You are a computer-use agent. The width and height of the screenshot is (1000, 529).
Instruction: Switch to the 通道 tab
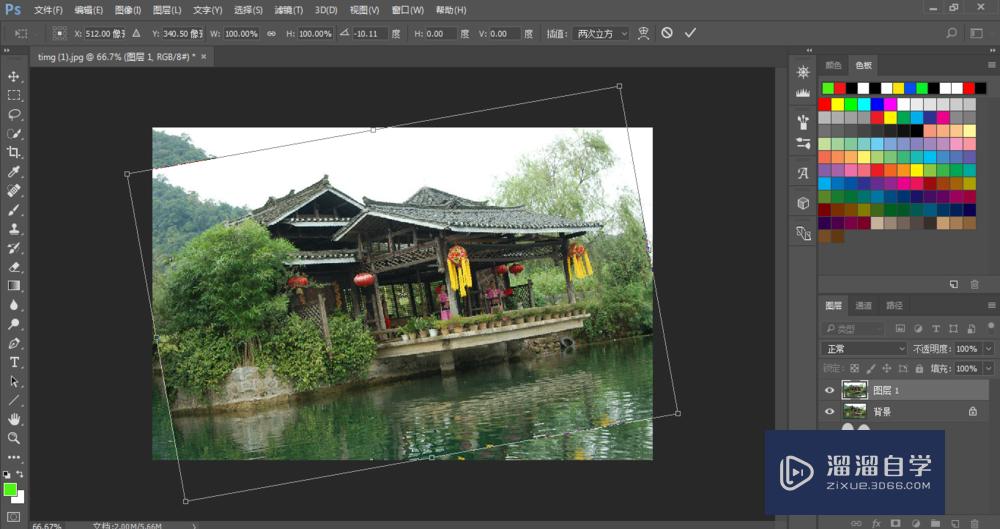coord(864,306)
